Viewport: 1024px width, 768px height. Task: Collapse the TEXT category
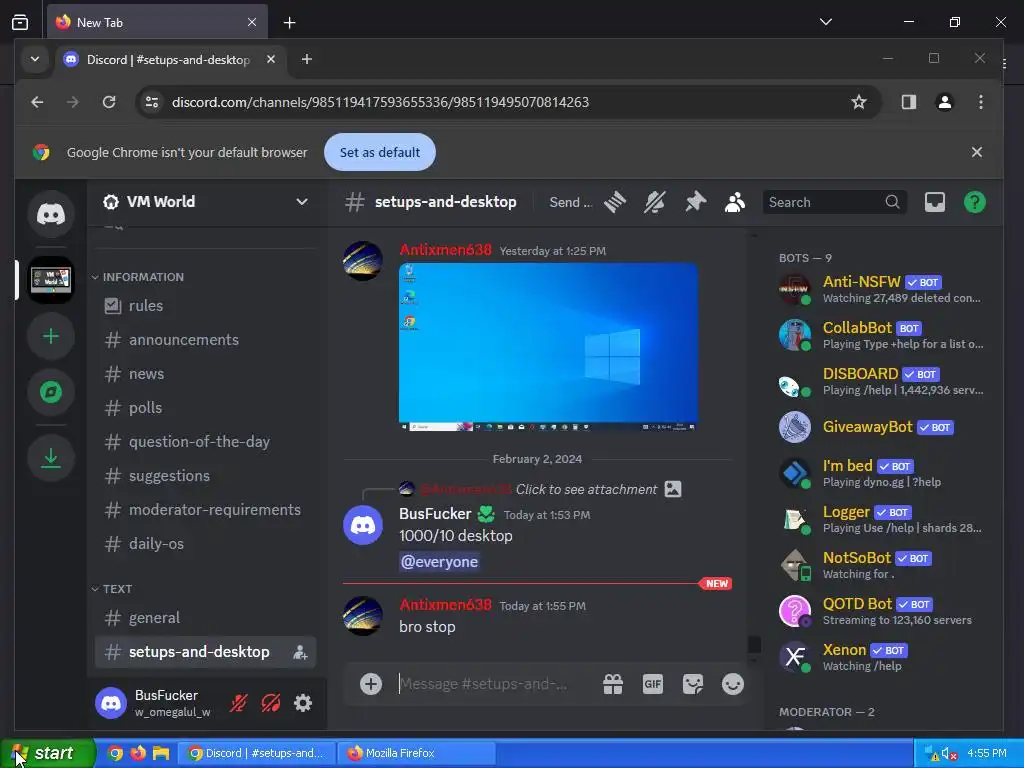pos(112,589)
